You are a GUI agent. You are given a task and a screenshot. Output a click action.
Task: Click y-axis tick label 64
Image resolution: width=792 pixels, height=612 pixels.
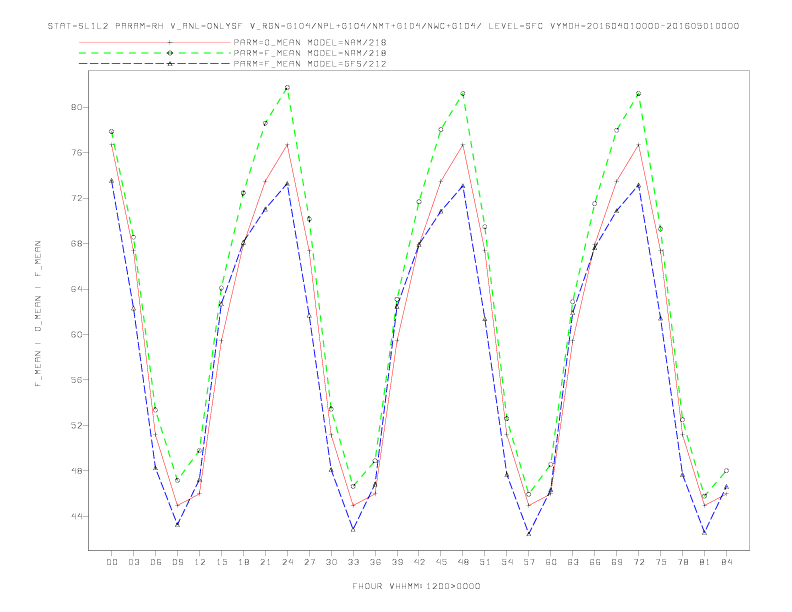pos(76,289)
